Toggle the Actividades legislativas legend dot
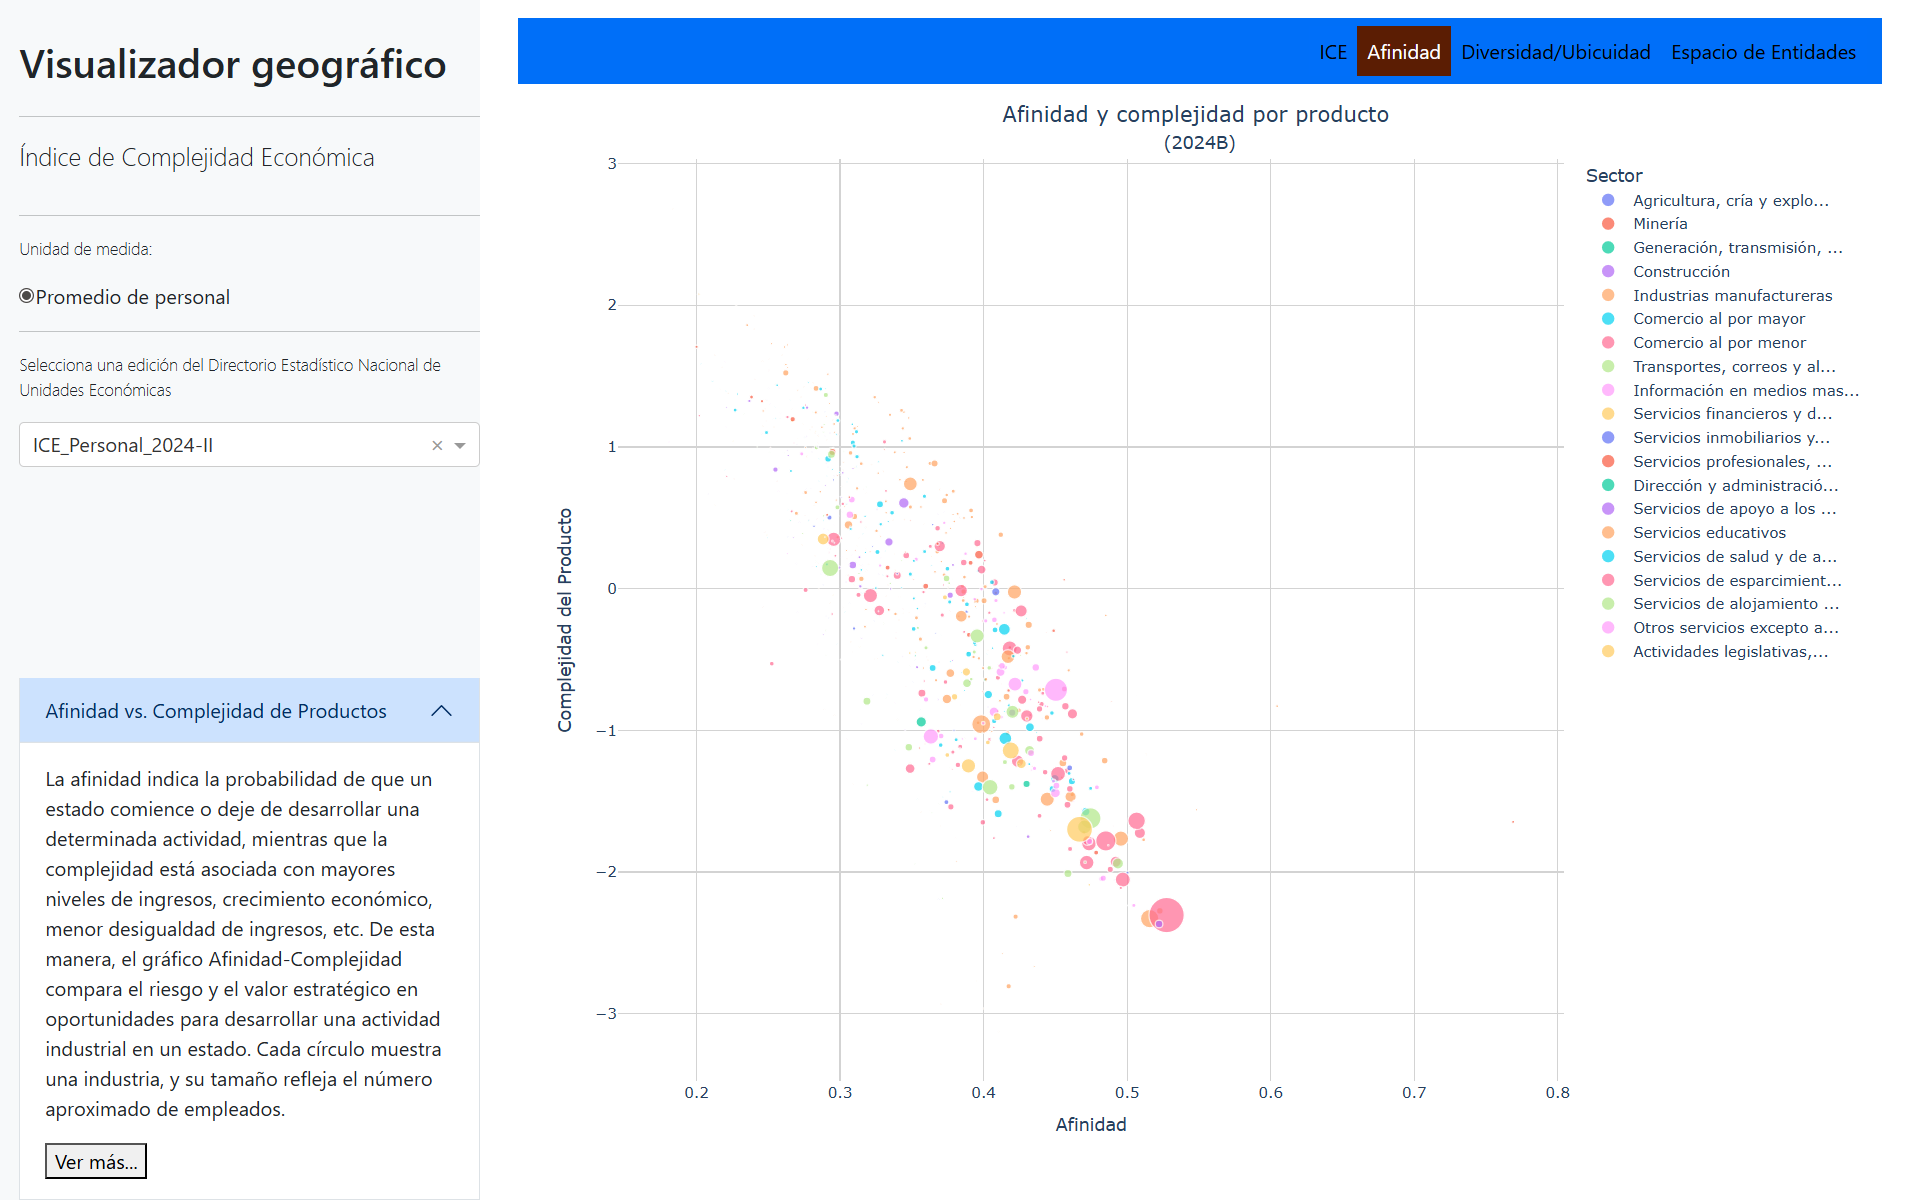Screen dimensions: 1920x1200 point(1608,652)
